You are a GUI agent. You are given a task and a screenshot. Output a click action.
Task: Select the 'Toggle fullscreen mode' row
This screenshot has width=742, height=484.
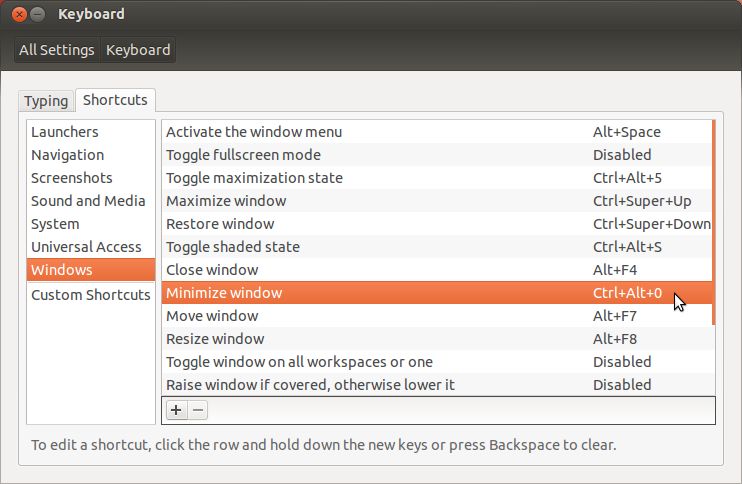[437, 155]
